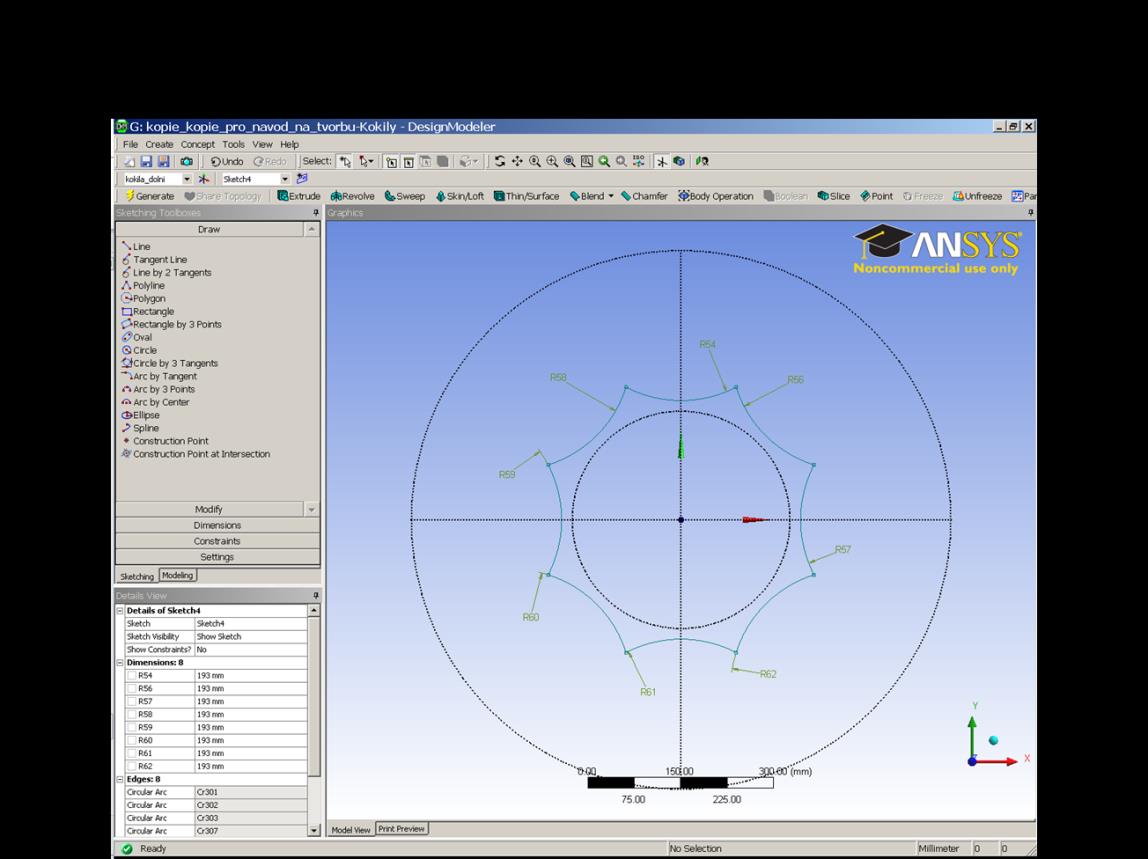
Task: Open the Create menu
Action: (x=159, y=144)
